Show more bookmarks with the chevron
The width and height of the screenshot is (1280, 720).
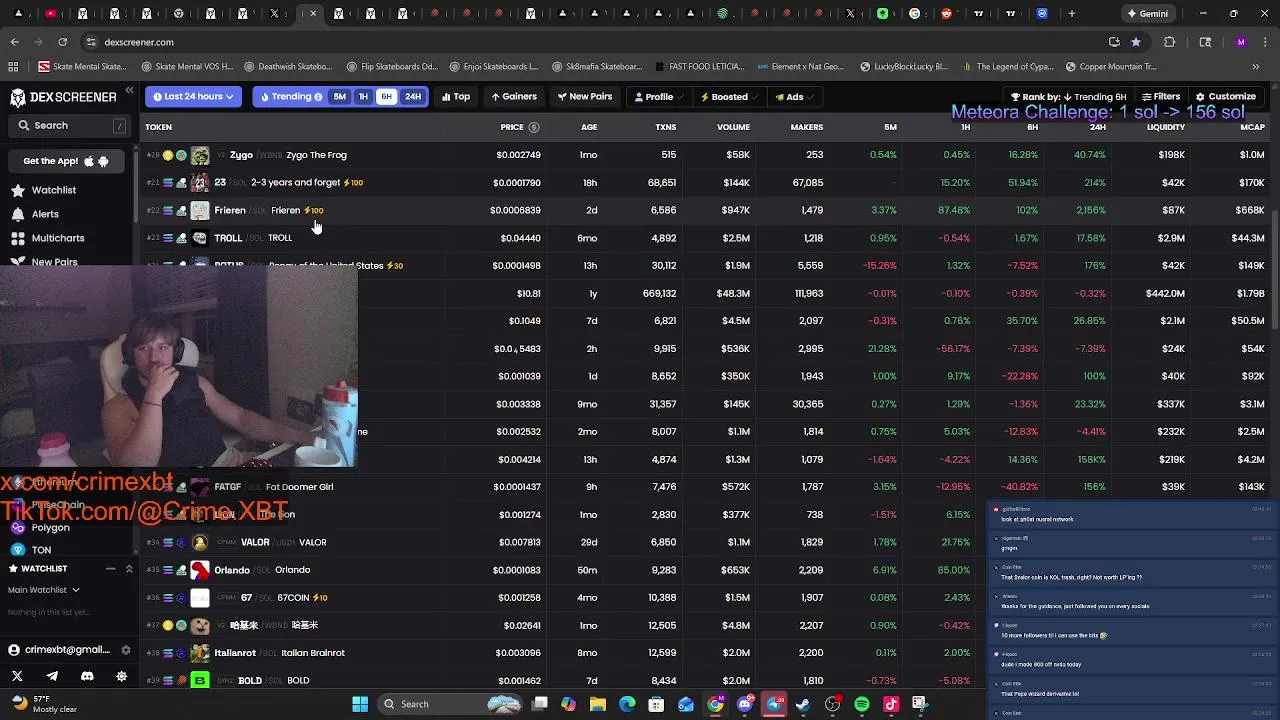[x=1256, y=67]
